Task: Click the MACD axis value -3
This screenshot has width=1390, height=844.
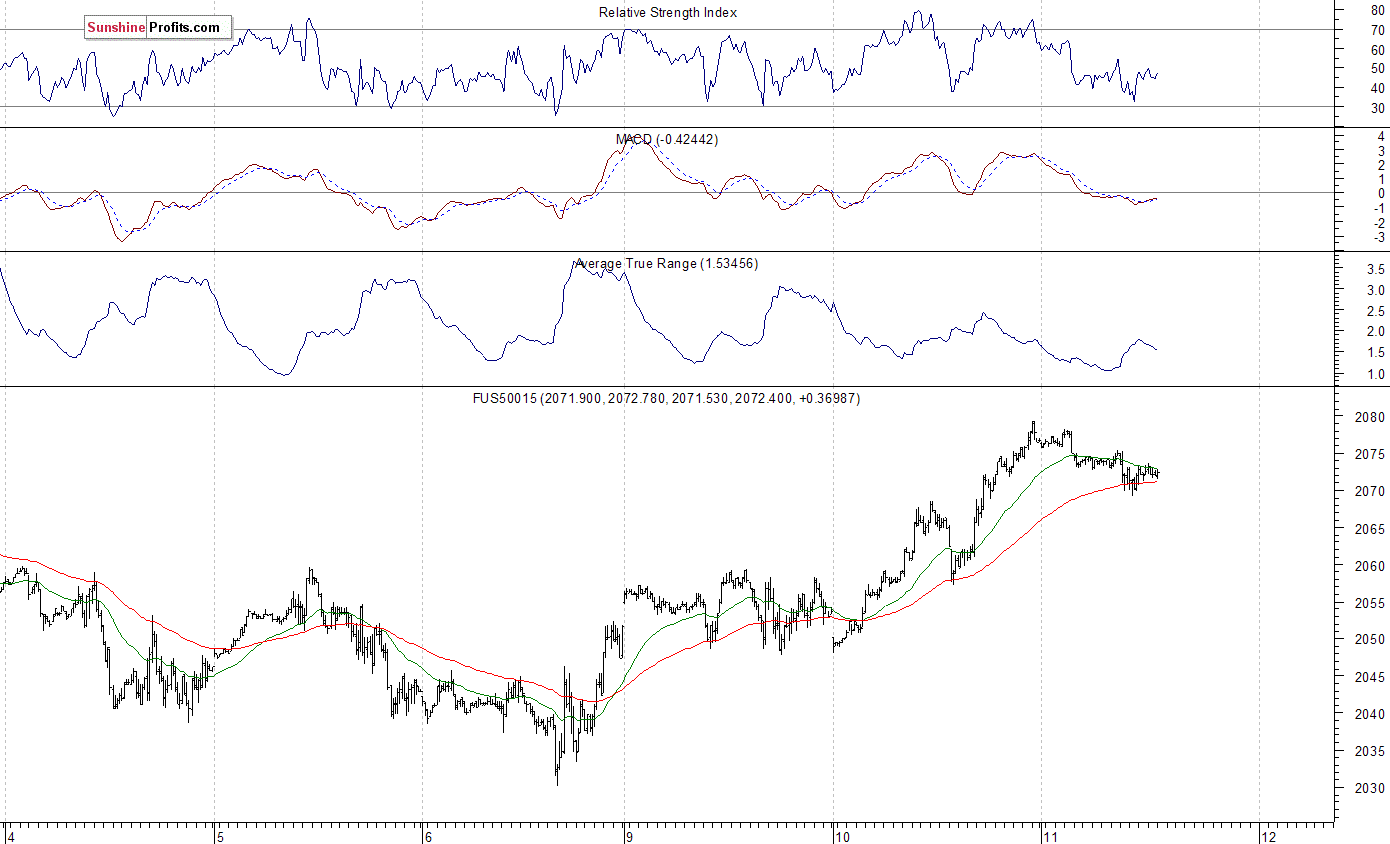Action: 1378,237
